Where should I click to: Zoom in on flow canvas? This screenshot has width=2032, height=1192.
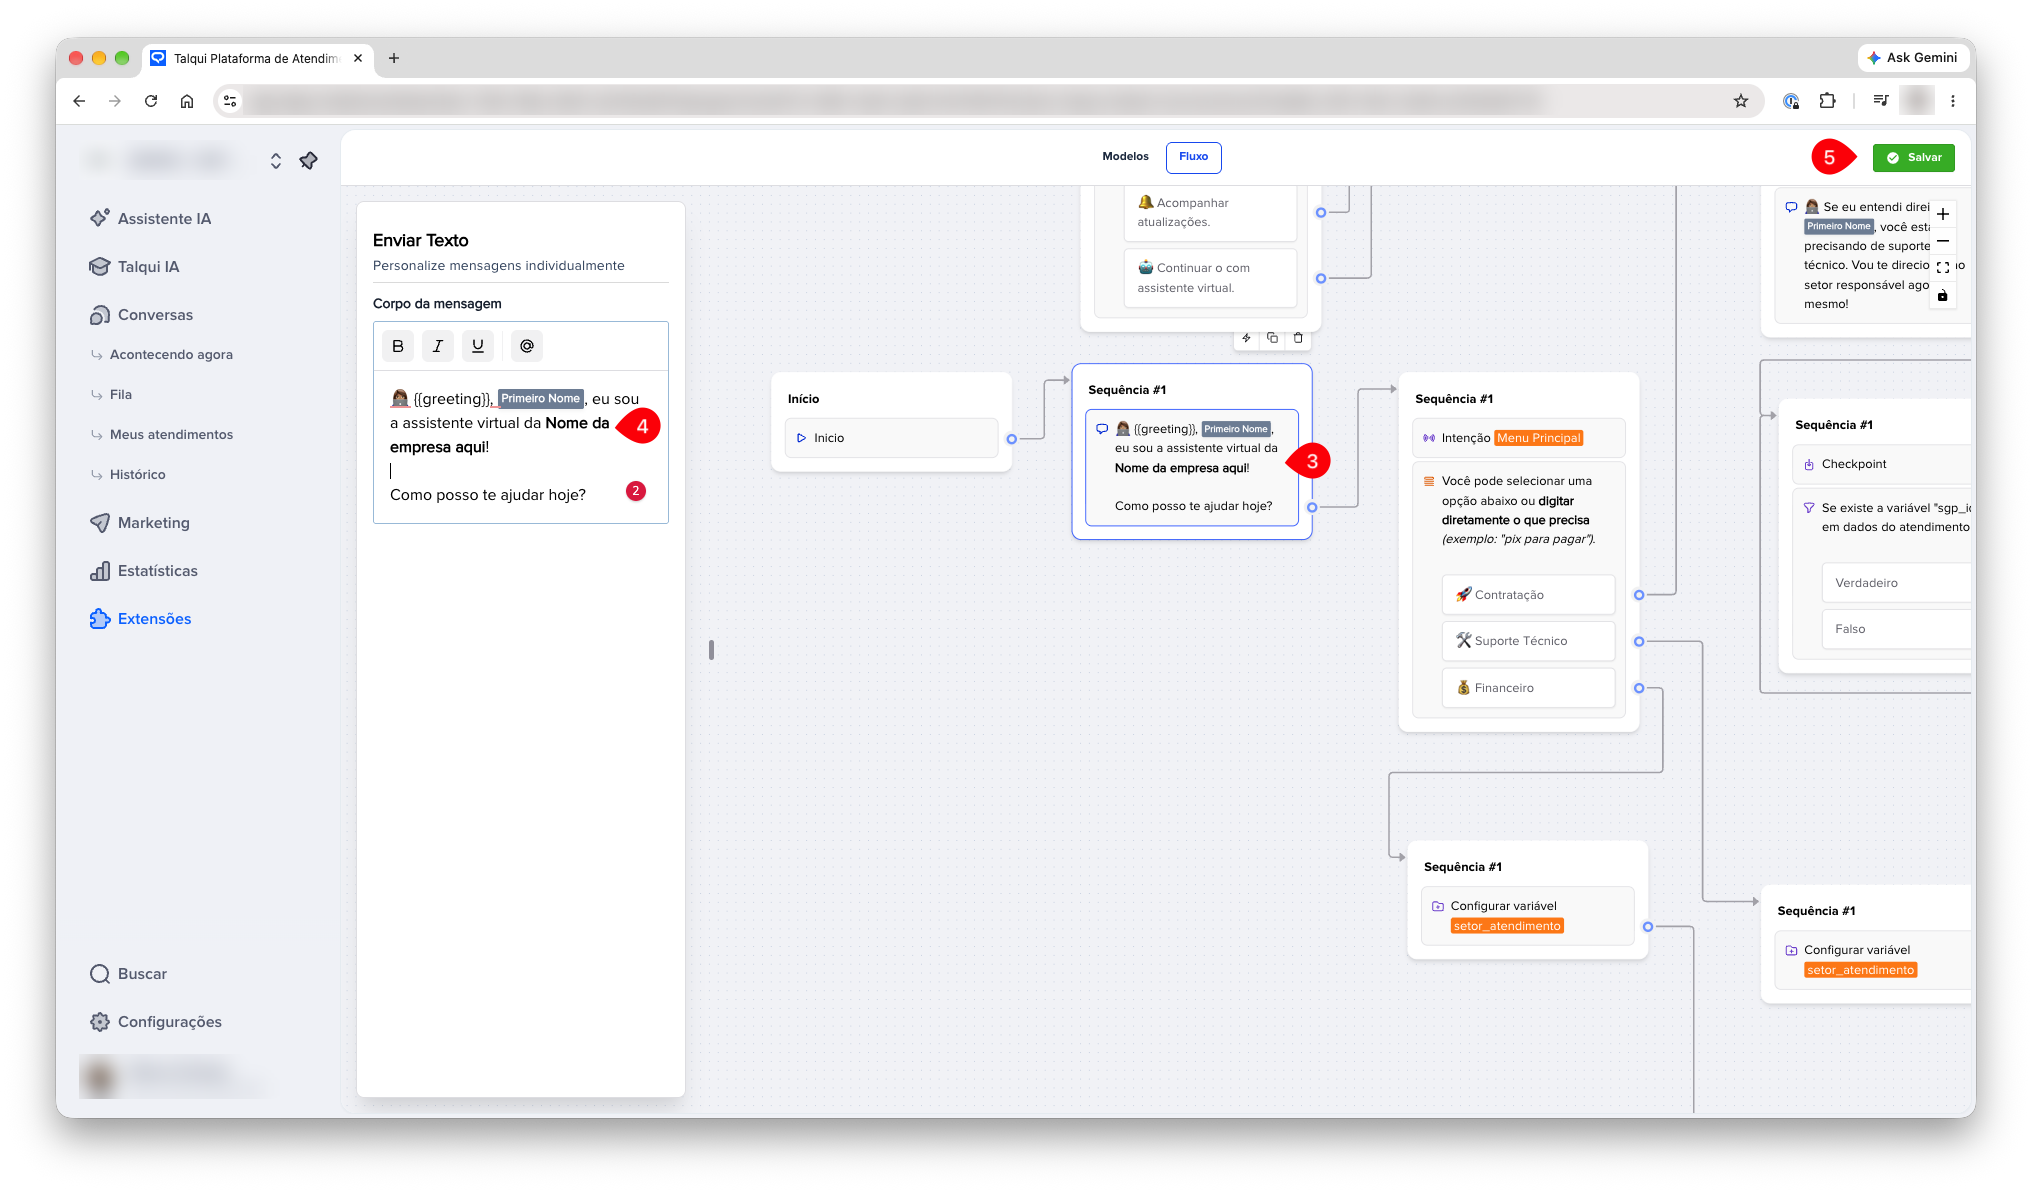pos(1943,214)
